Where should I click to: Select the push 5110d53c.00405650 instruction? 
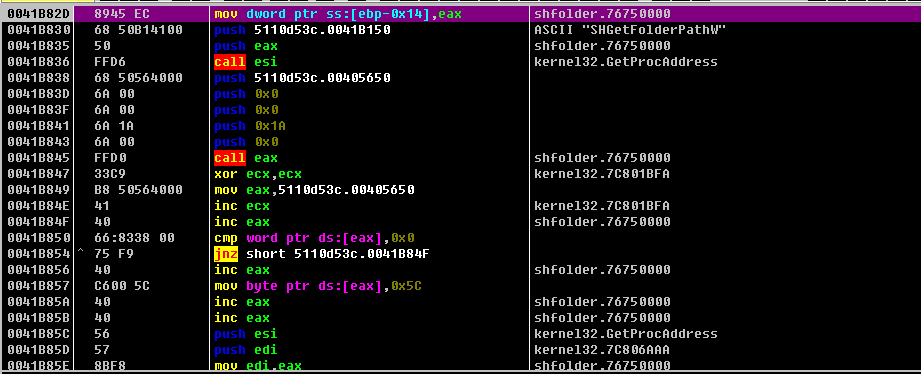click(302, 78)
